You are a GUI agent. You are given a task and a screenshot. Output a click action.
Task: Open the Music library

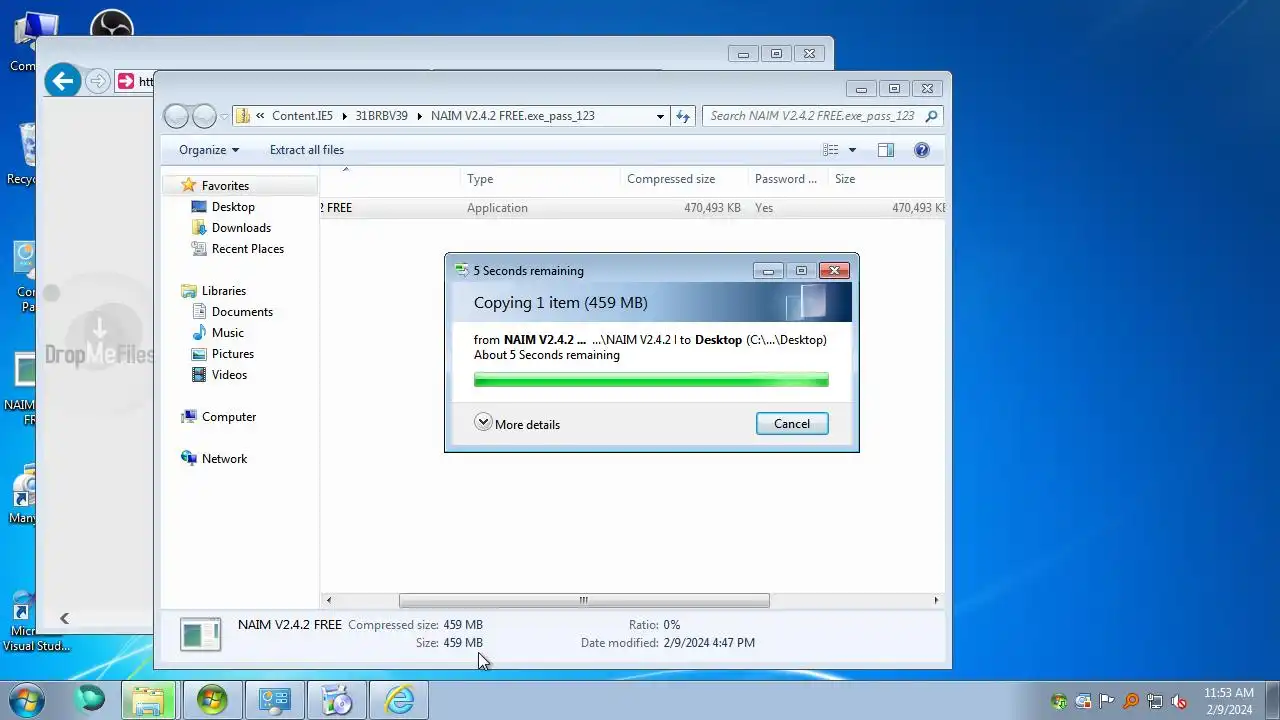pos(227,333)
